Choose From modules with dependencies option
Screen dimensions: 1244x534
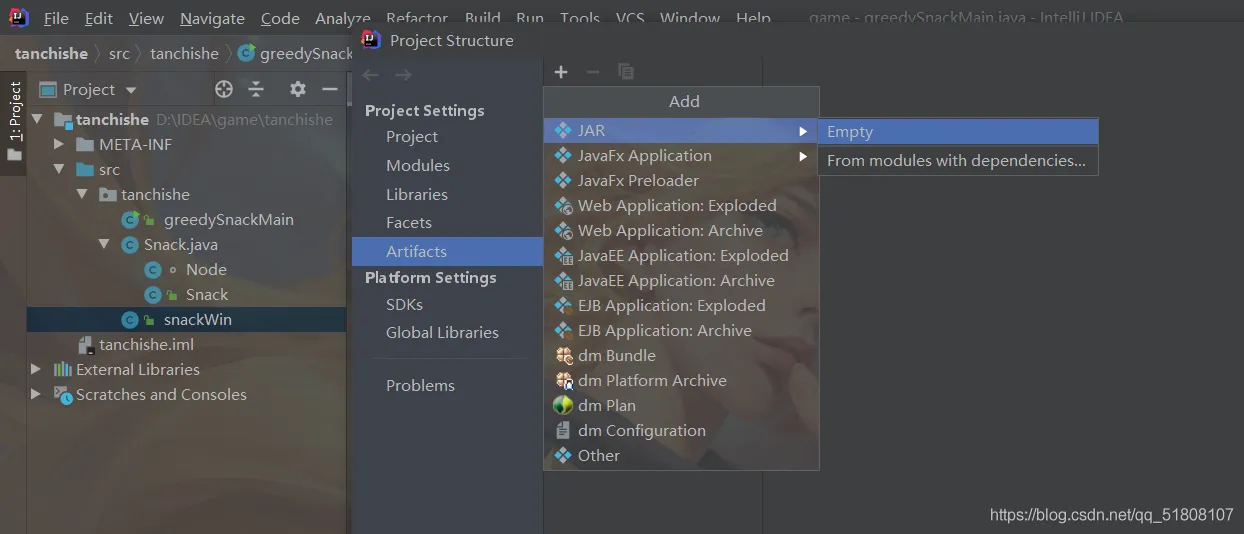[x=956, y=160]
